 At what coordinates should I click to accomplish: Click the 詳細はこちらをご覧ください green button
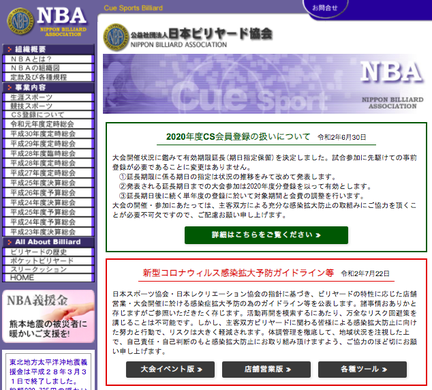[266, 235]
